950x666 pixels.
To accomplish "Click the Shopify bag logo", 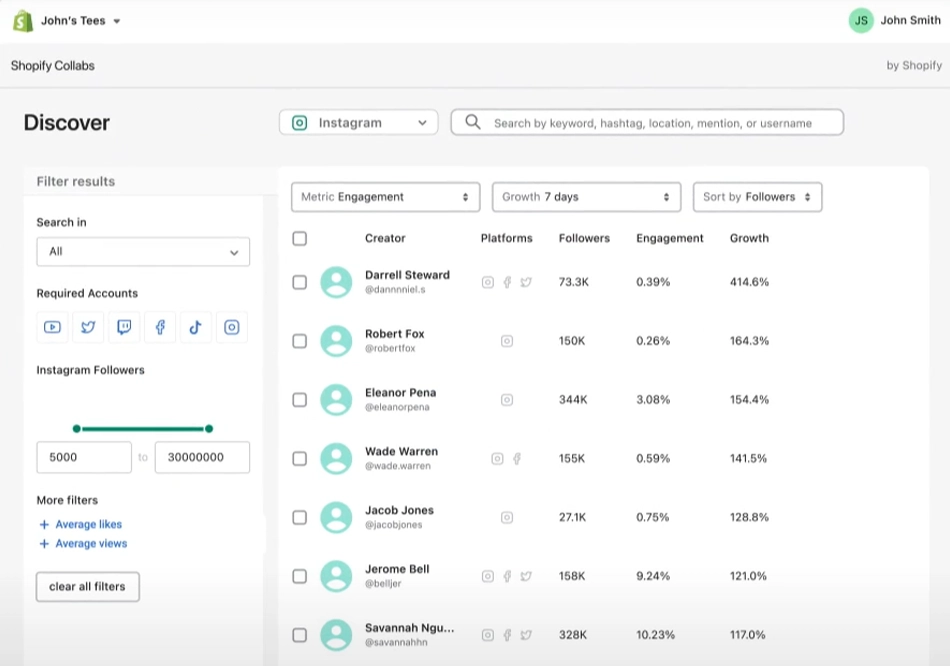I will click(22, 20).
